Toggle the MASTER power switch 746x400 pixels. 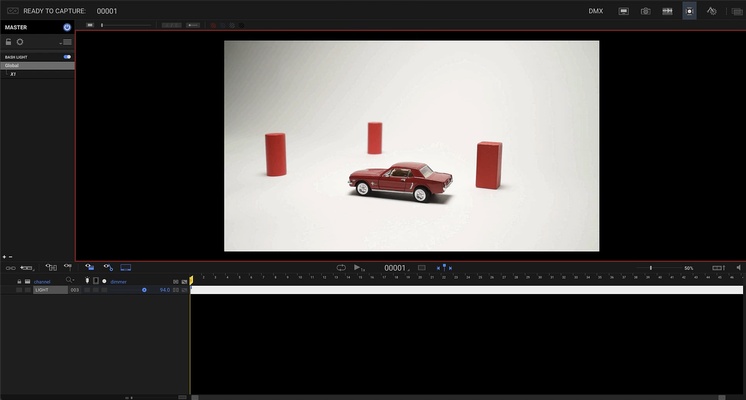[67, 27]
